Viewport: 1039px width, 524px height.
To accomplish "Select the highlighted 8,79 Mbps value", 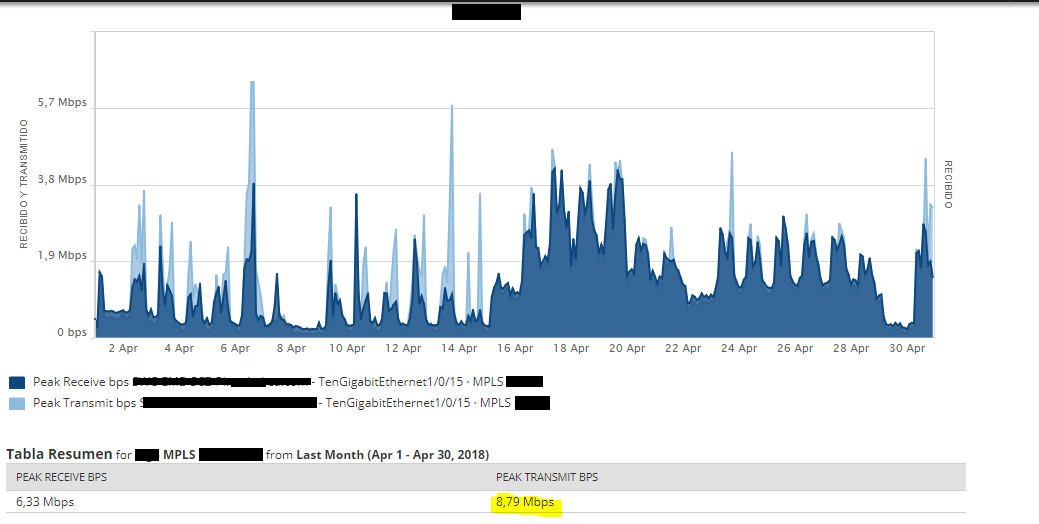I will click(525, 502).
